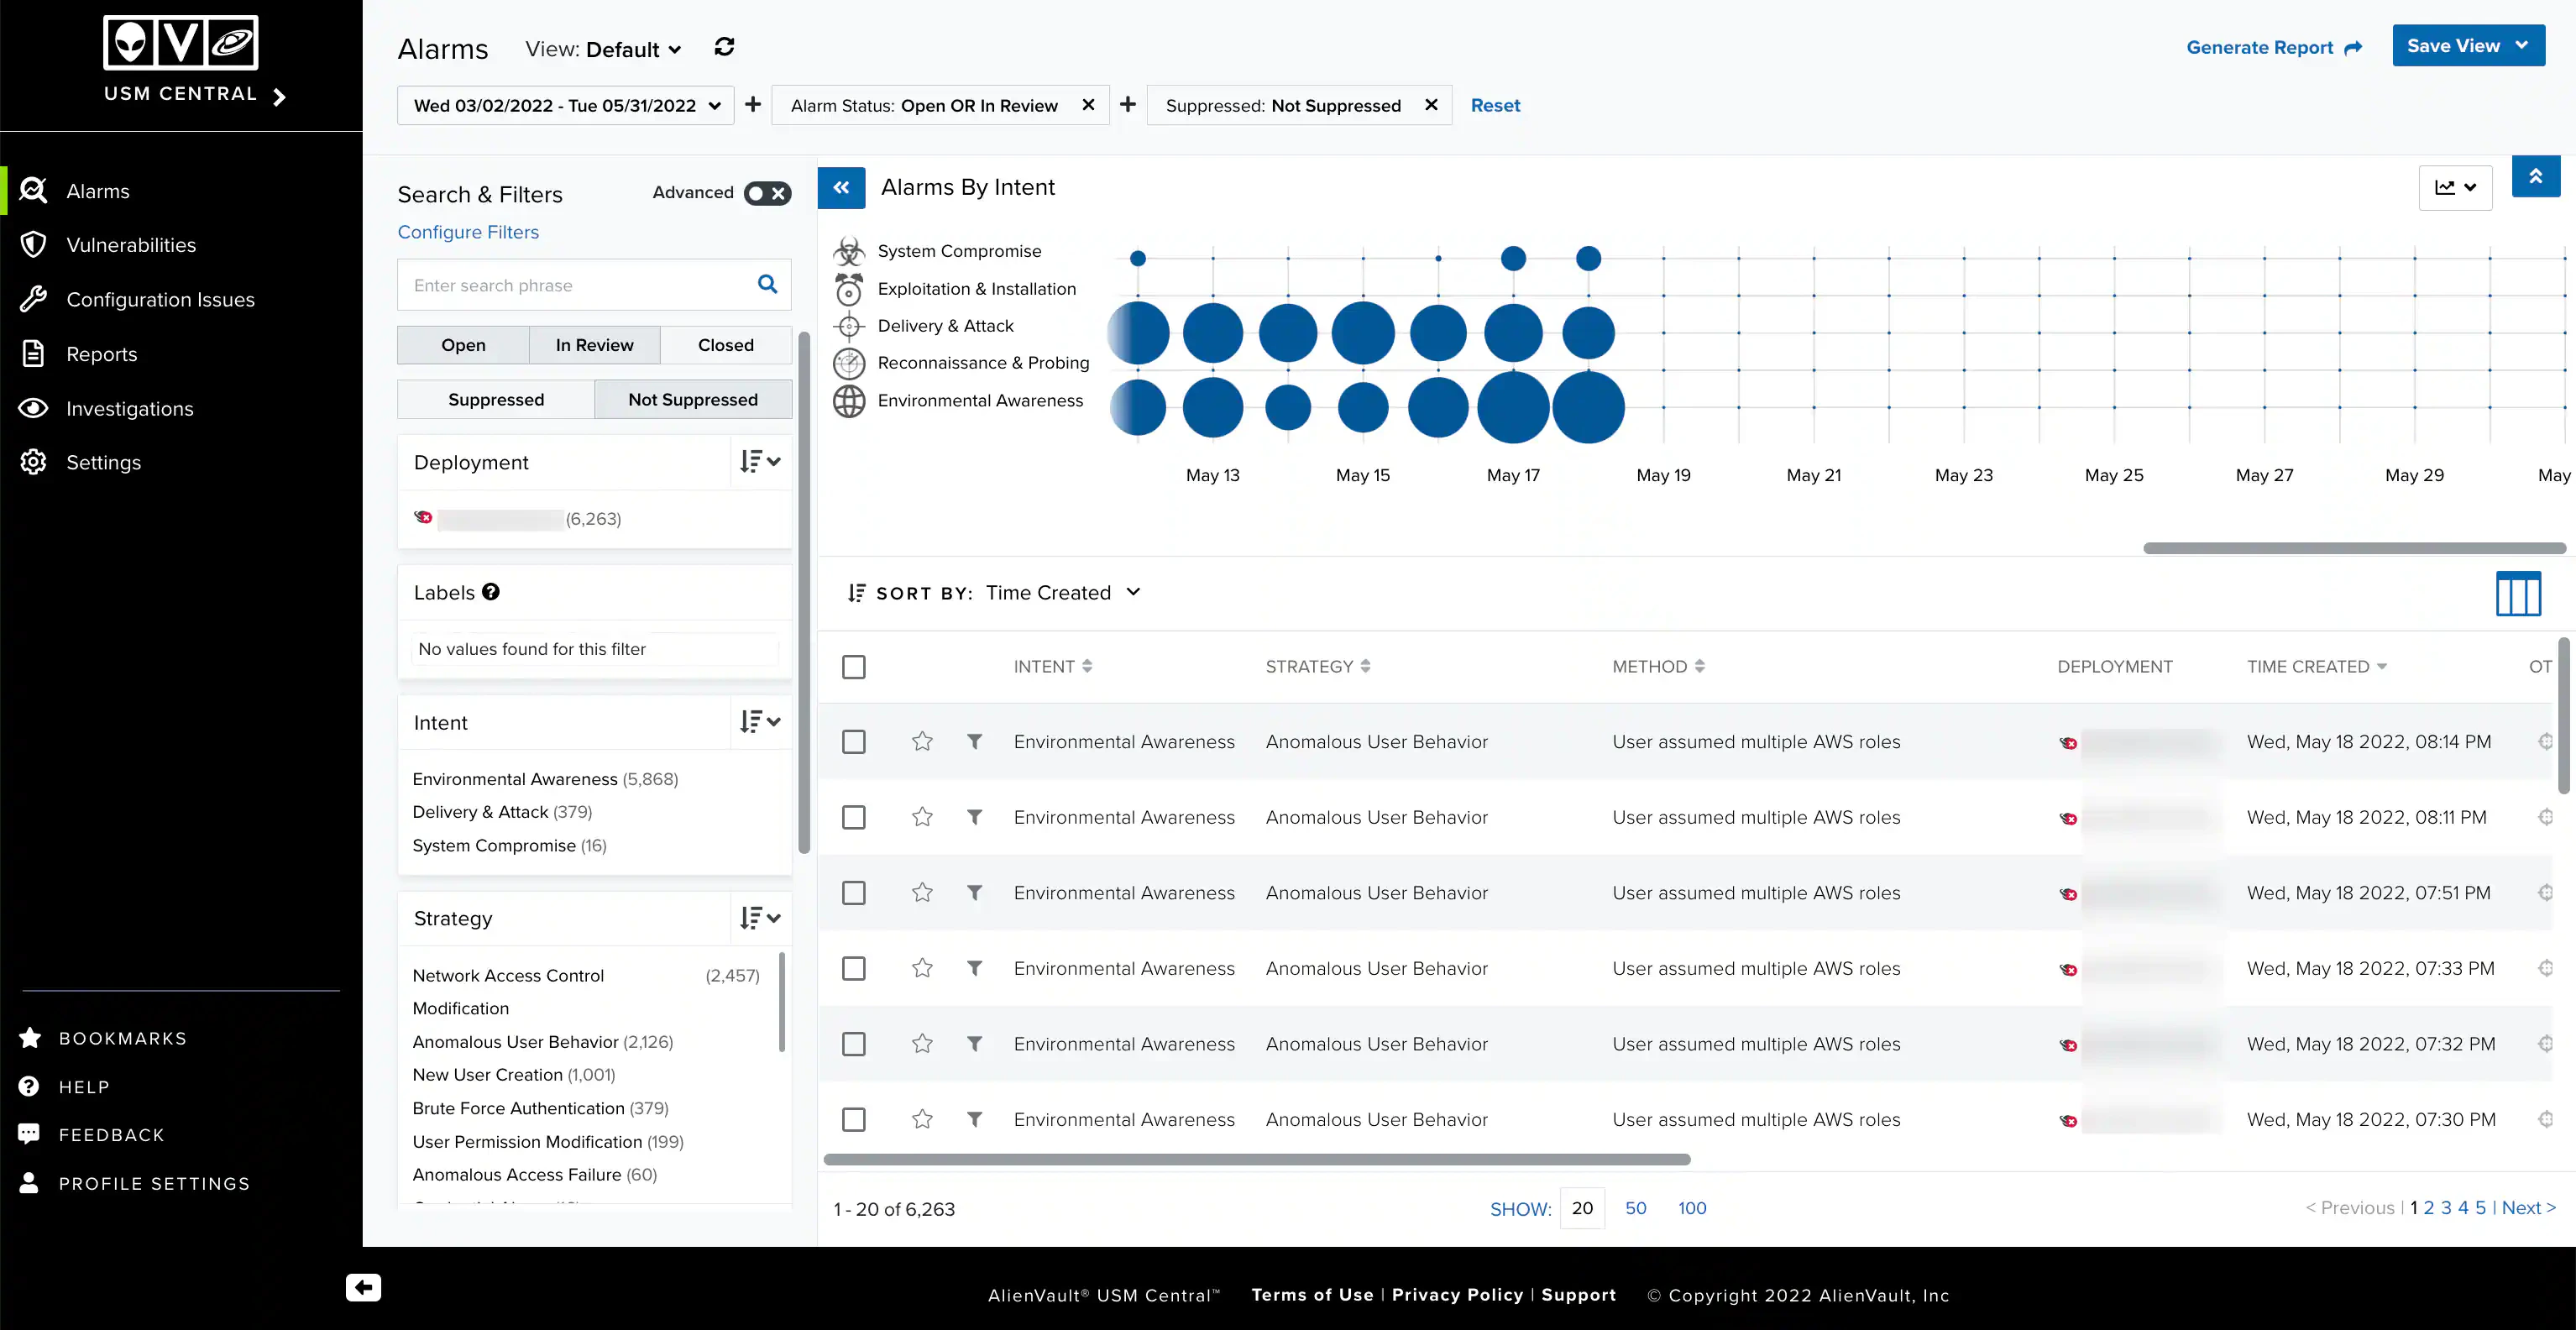Collapse the filters panel with the double-chevron button
The height and width of the screenshot is (1330, 2576).
point(841,187)
